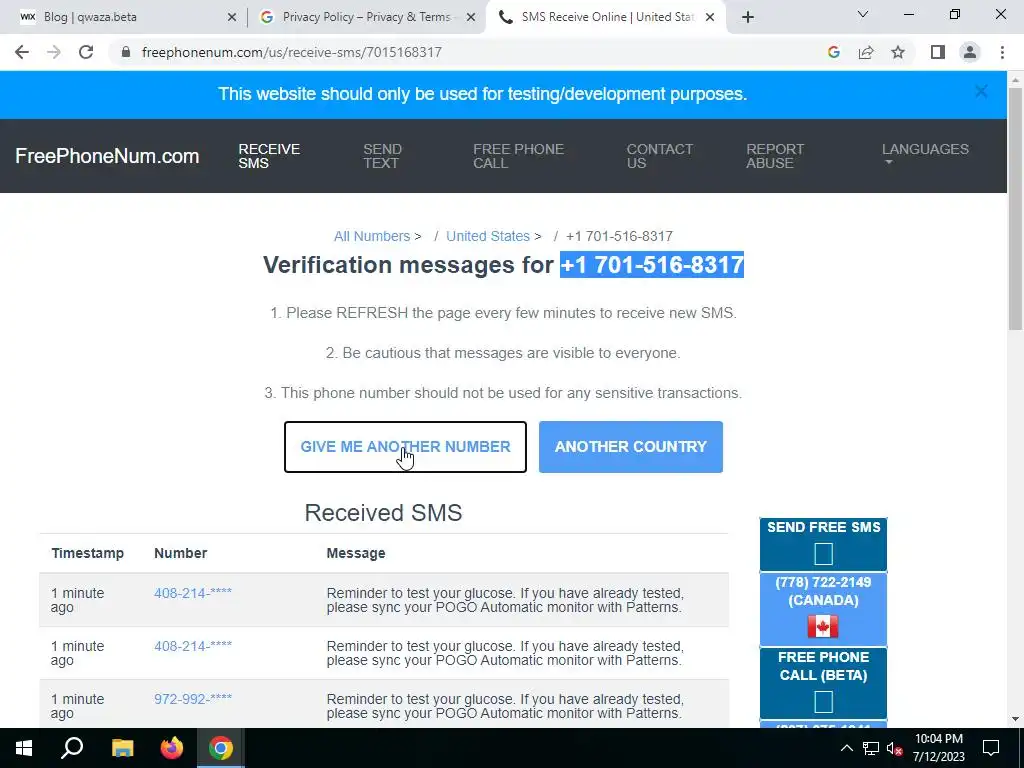The width and height of the screenshot is (1024, 768).
Task: Open the RECEIVE SMS menu item
Action: 269,156
